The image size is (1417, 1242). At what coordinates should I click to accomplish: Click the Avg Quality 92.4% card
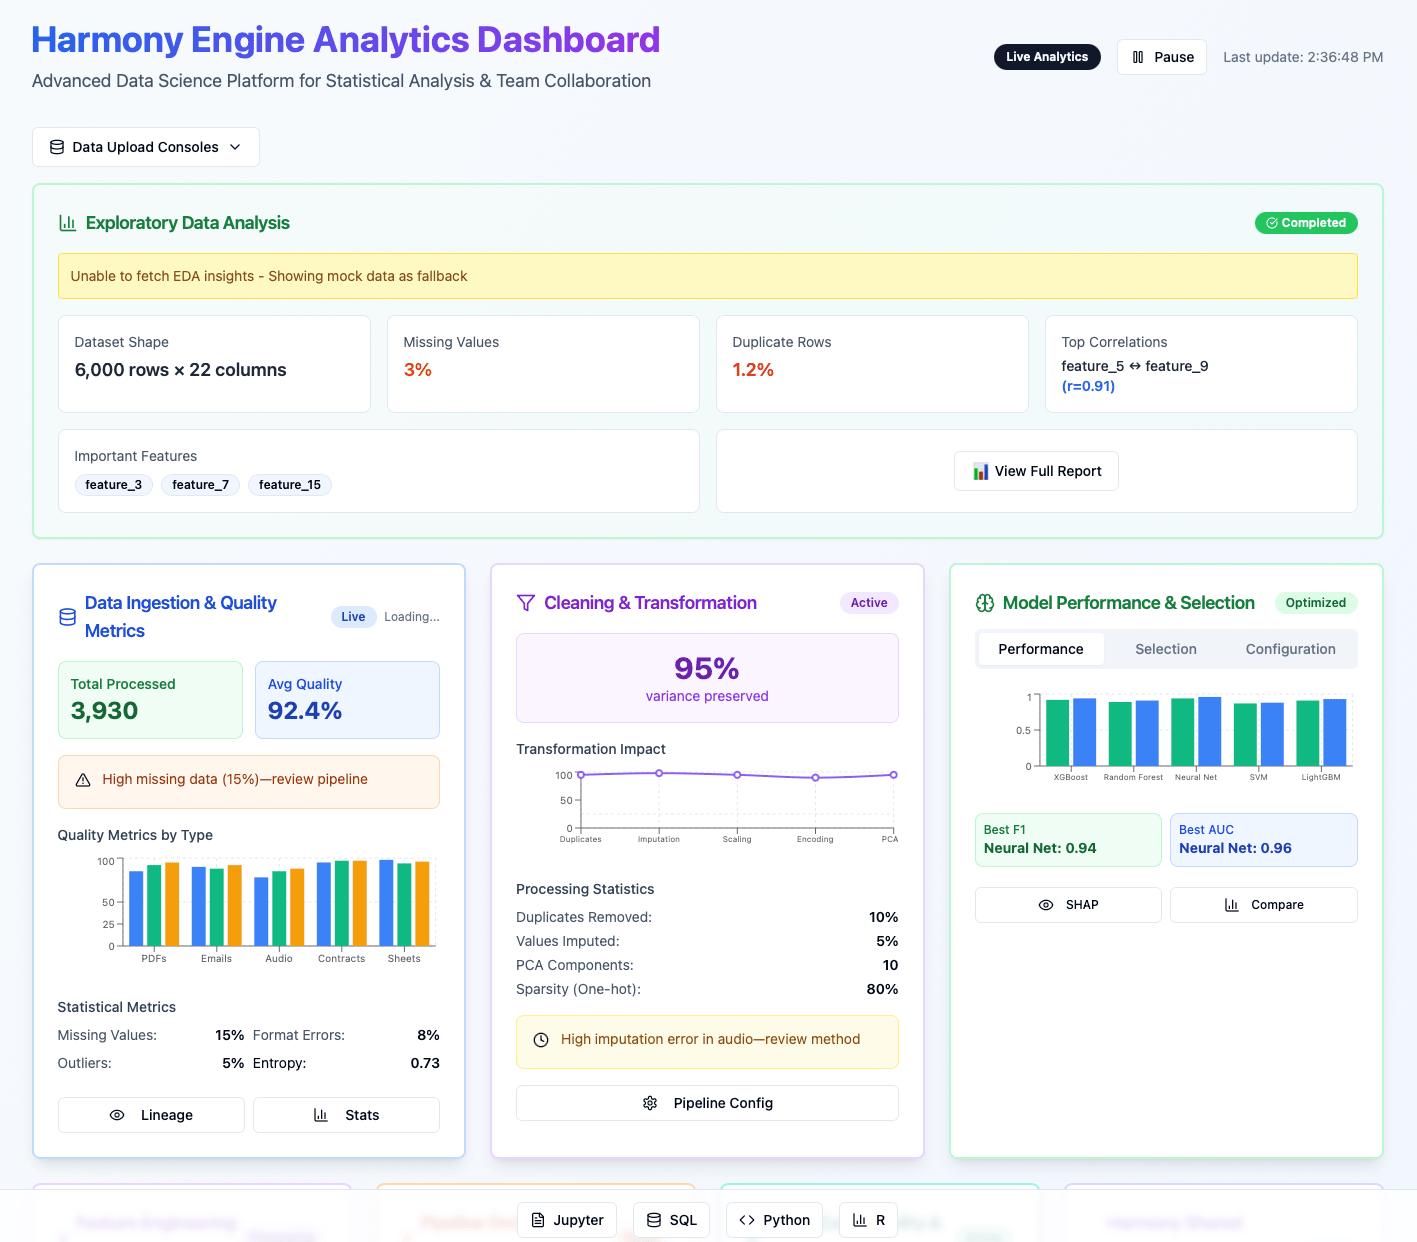(347, 700)
